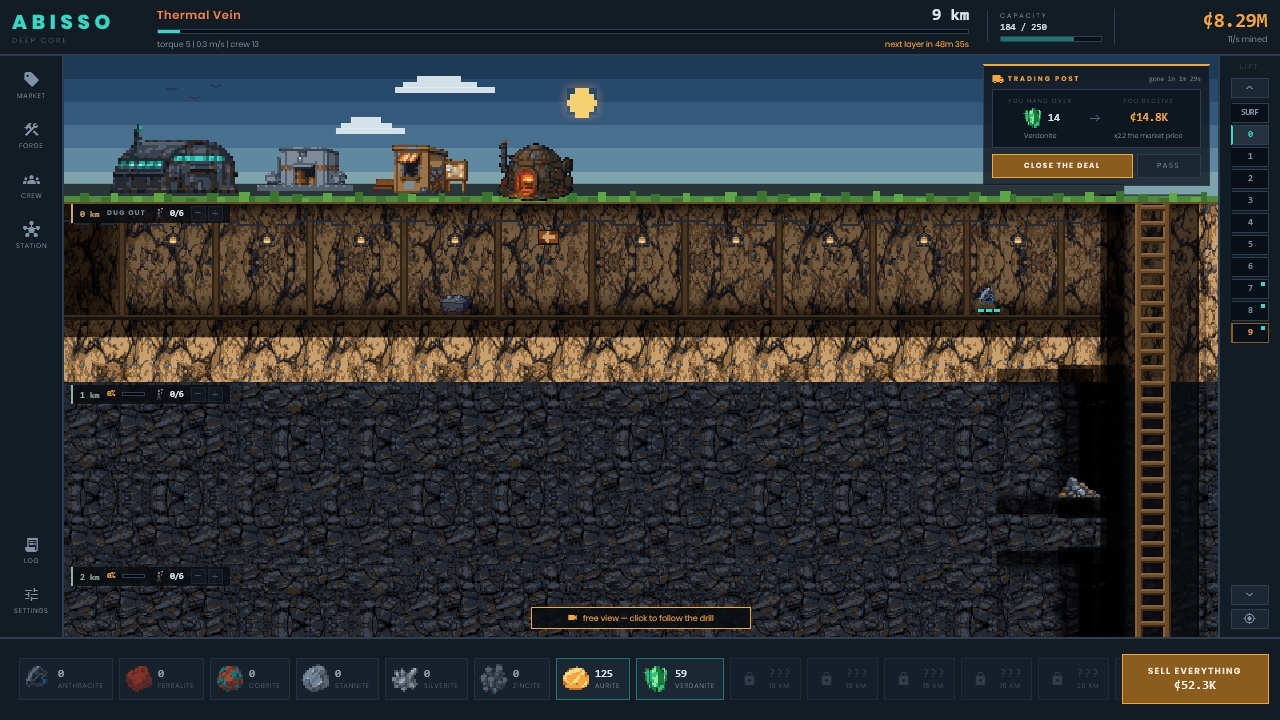Center lift view with the locate icon

pyautogui.click(x=1249, y=619)
